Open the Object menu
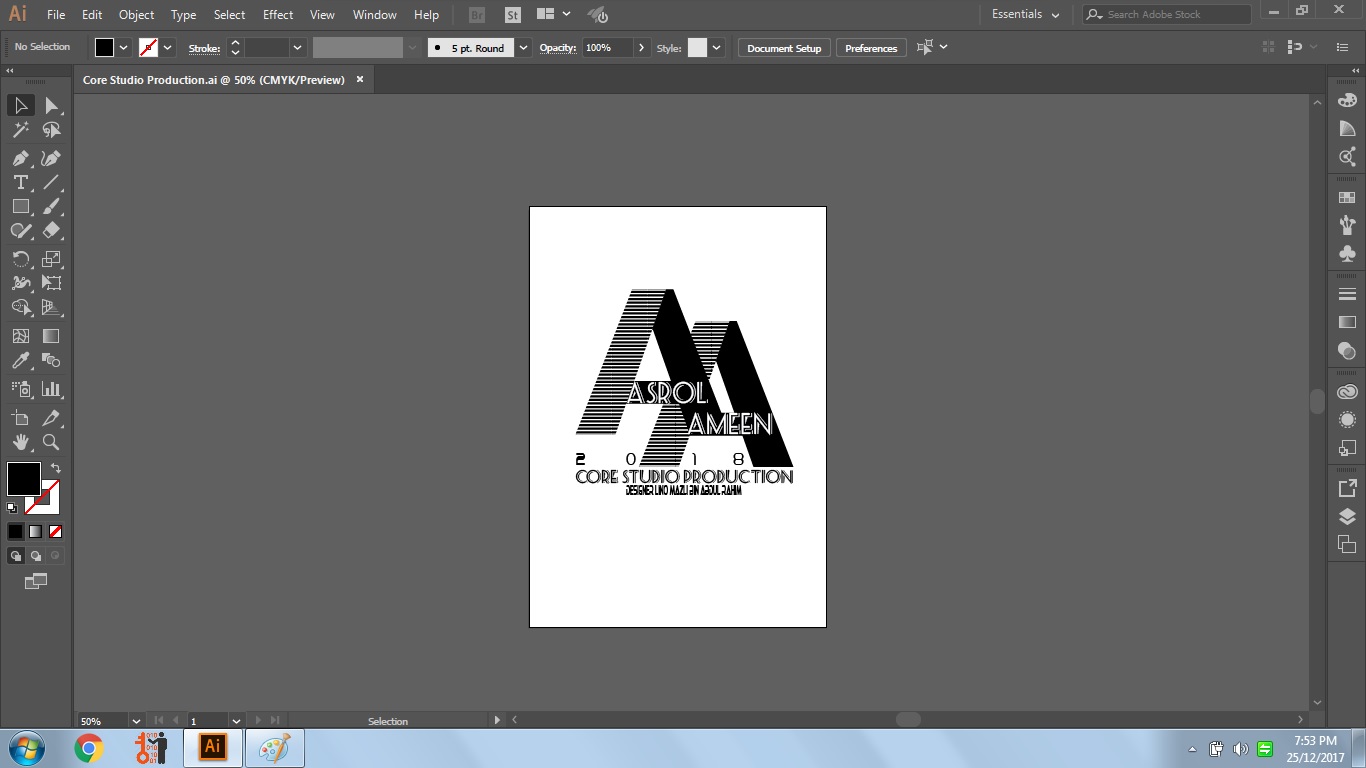The height and width of the screenshot is (768, 1366). click(x=136, y=15)
